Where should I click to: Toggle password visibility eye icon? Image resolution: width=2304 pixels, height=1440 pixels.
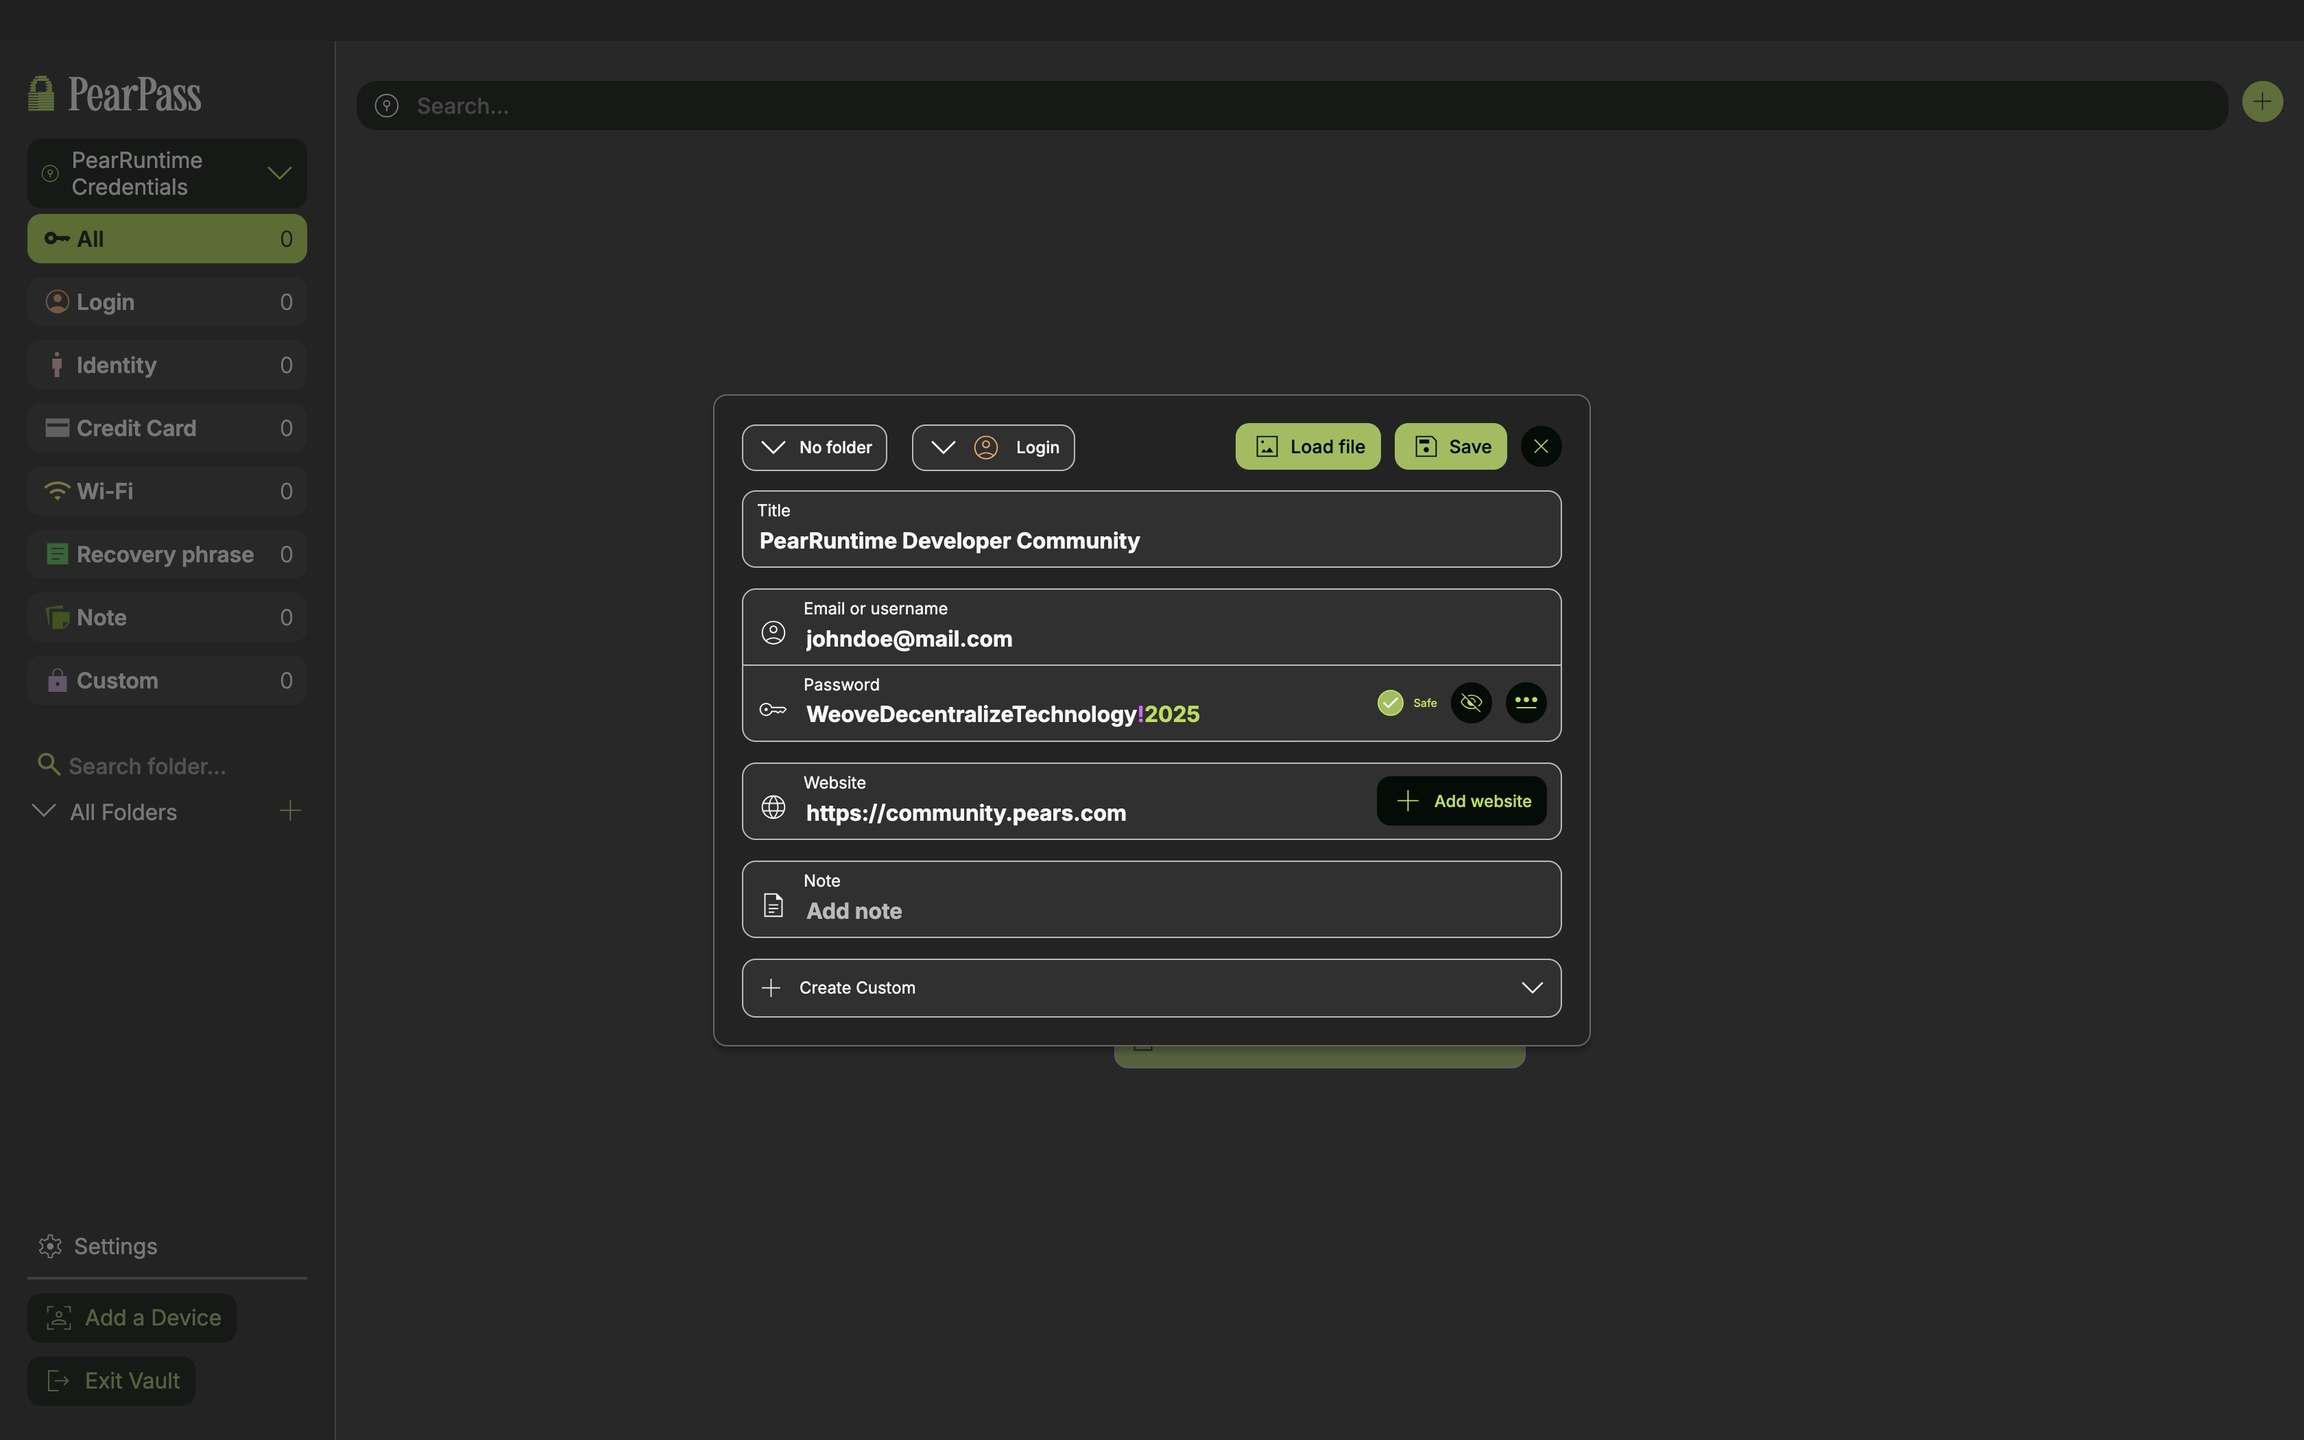[x=1471, y=703]
